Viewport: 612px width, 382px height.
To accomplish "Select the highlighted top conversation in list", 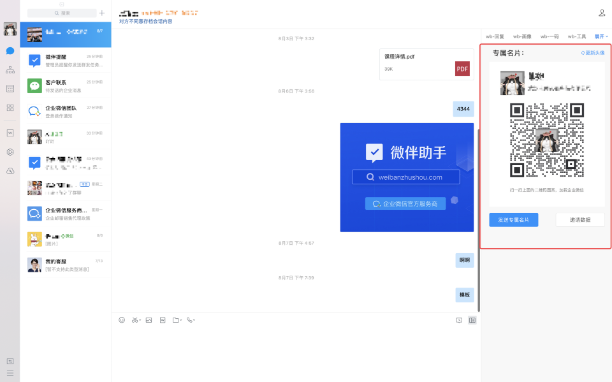I will pyautogui.click(x=66, y=35).
